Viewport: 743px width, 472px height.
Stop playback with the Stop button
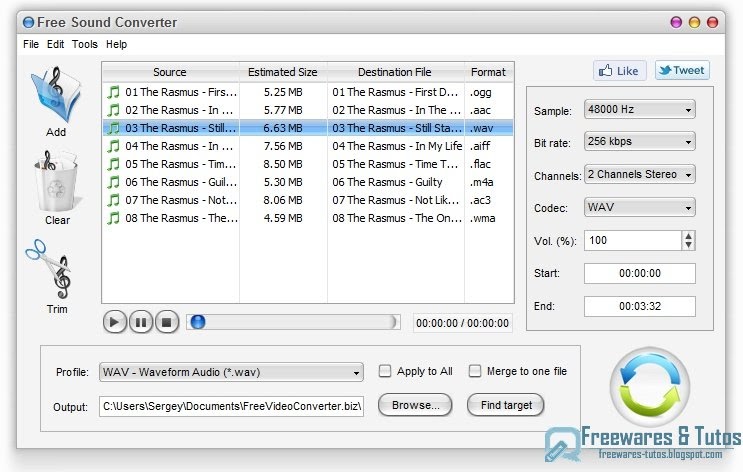tap(167, 322)
